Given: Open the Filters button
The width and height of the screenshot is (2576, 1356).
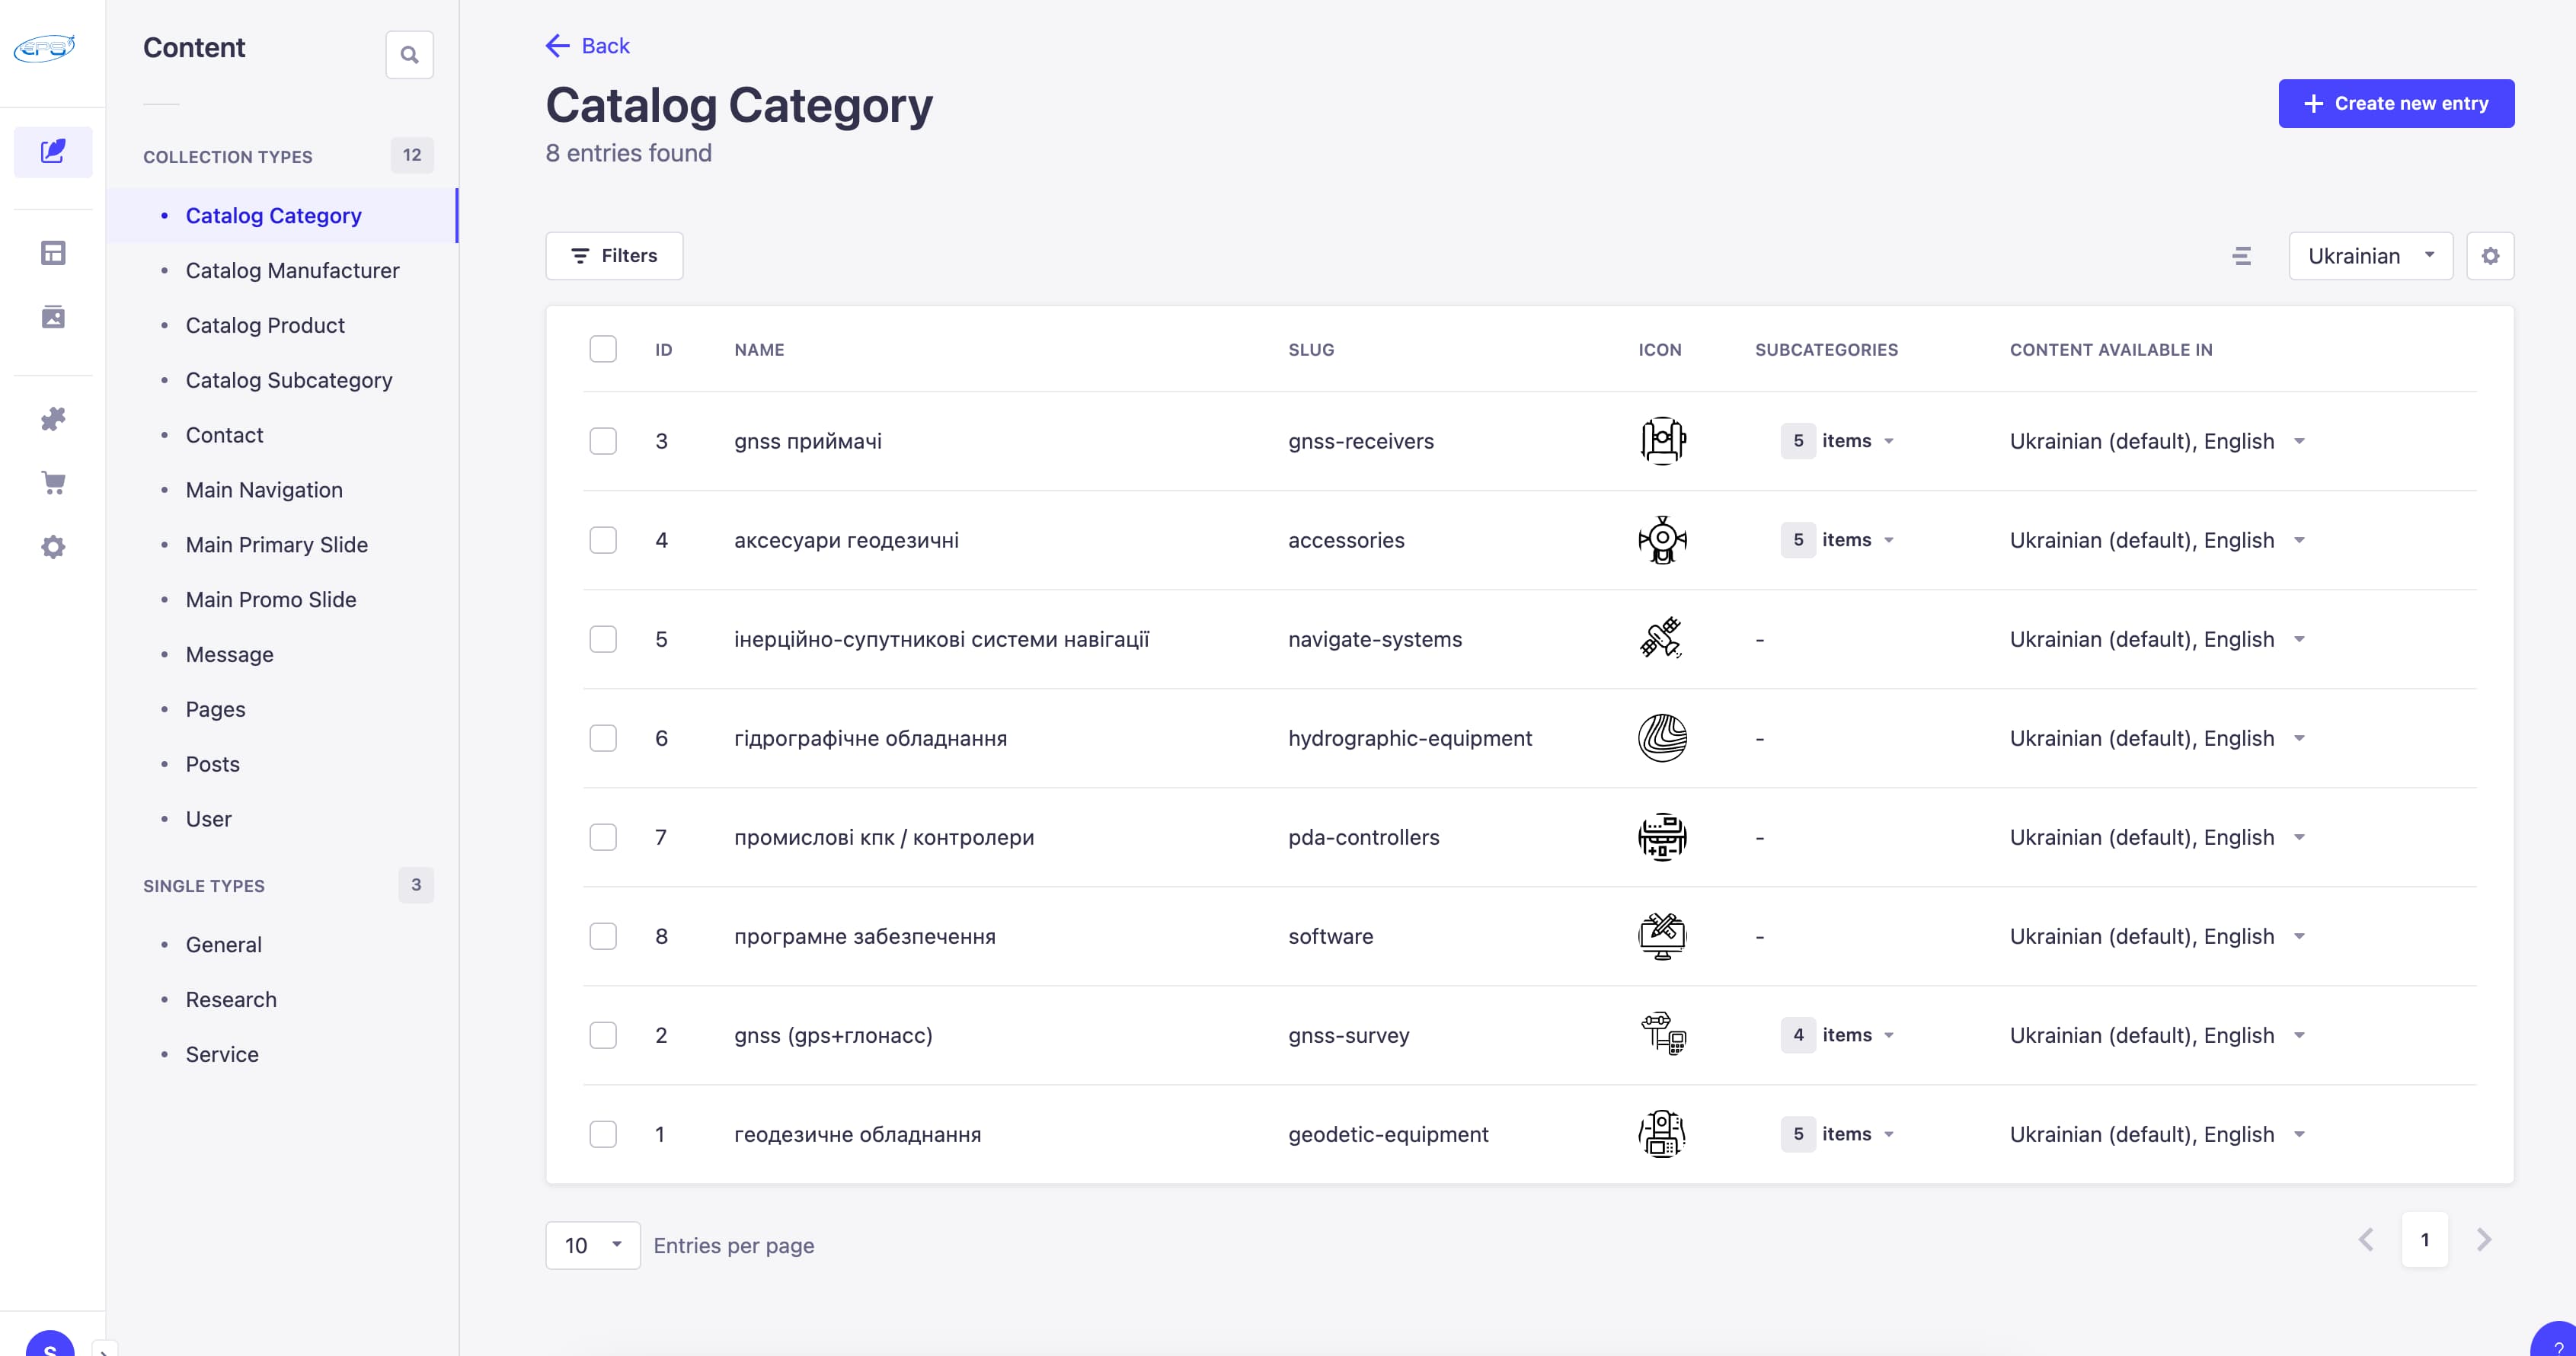Looking at the screenshot, I should click(x=614, y=256).
